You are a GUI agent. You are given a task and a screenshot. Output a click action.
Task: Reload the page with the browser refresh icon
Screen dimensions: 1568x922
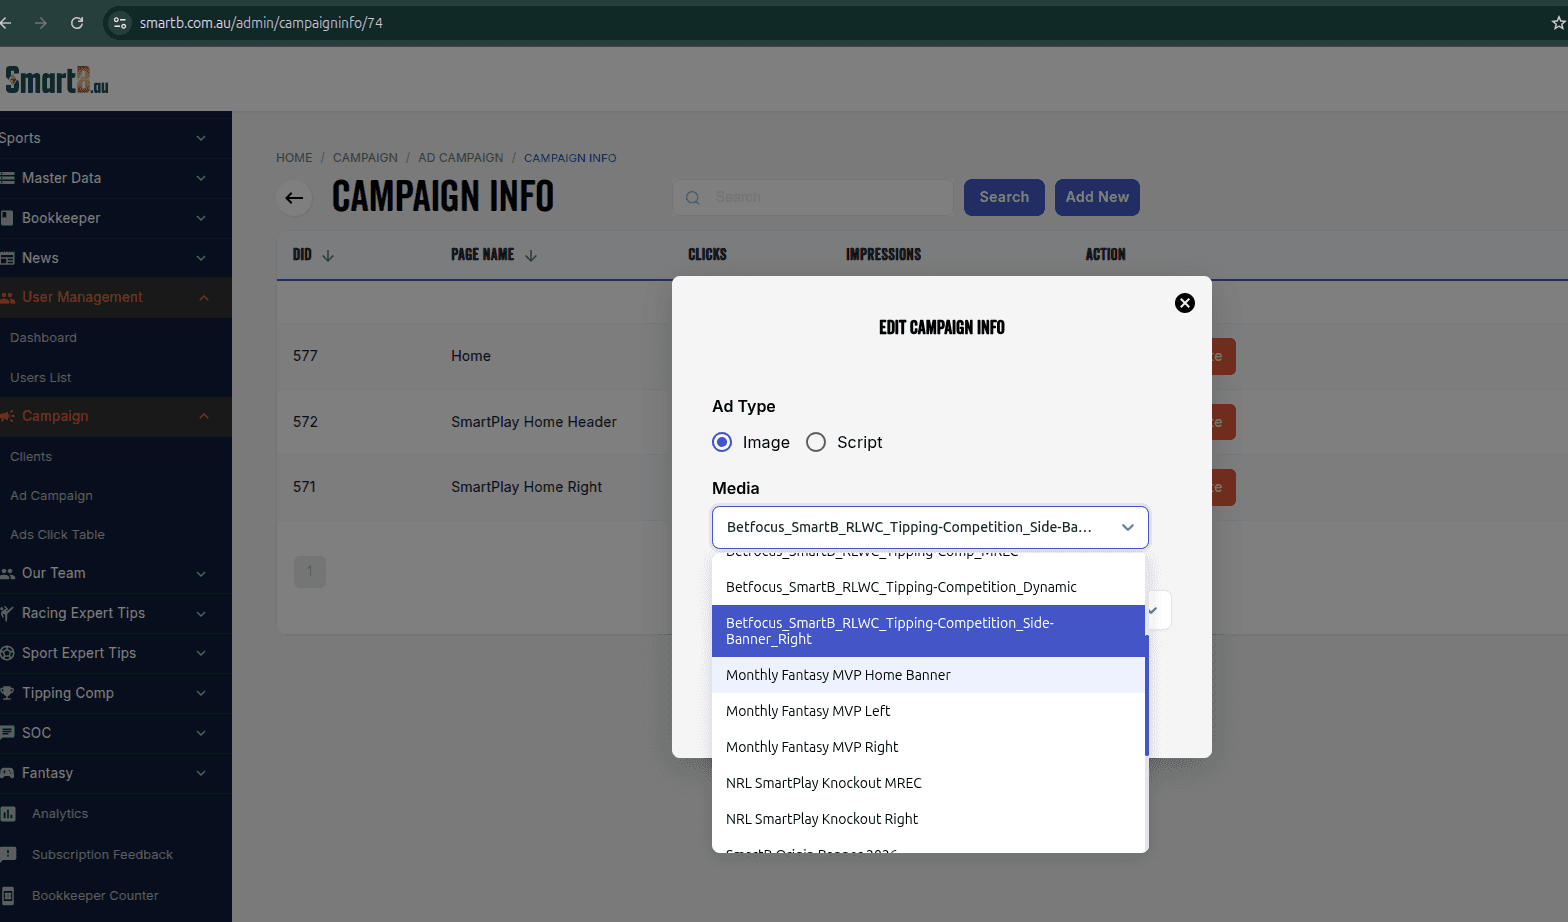pyautogui.click(x=77, y=22)
